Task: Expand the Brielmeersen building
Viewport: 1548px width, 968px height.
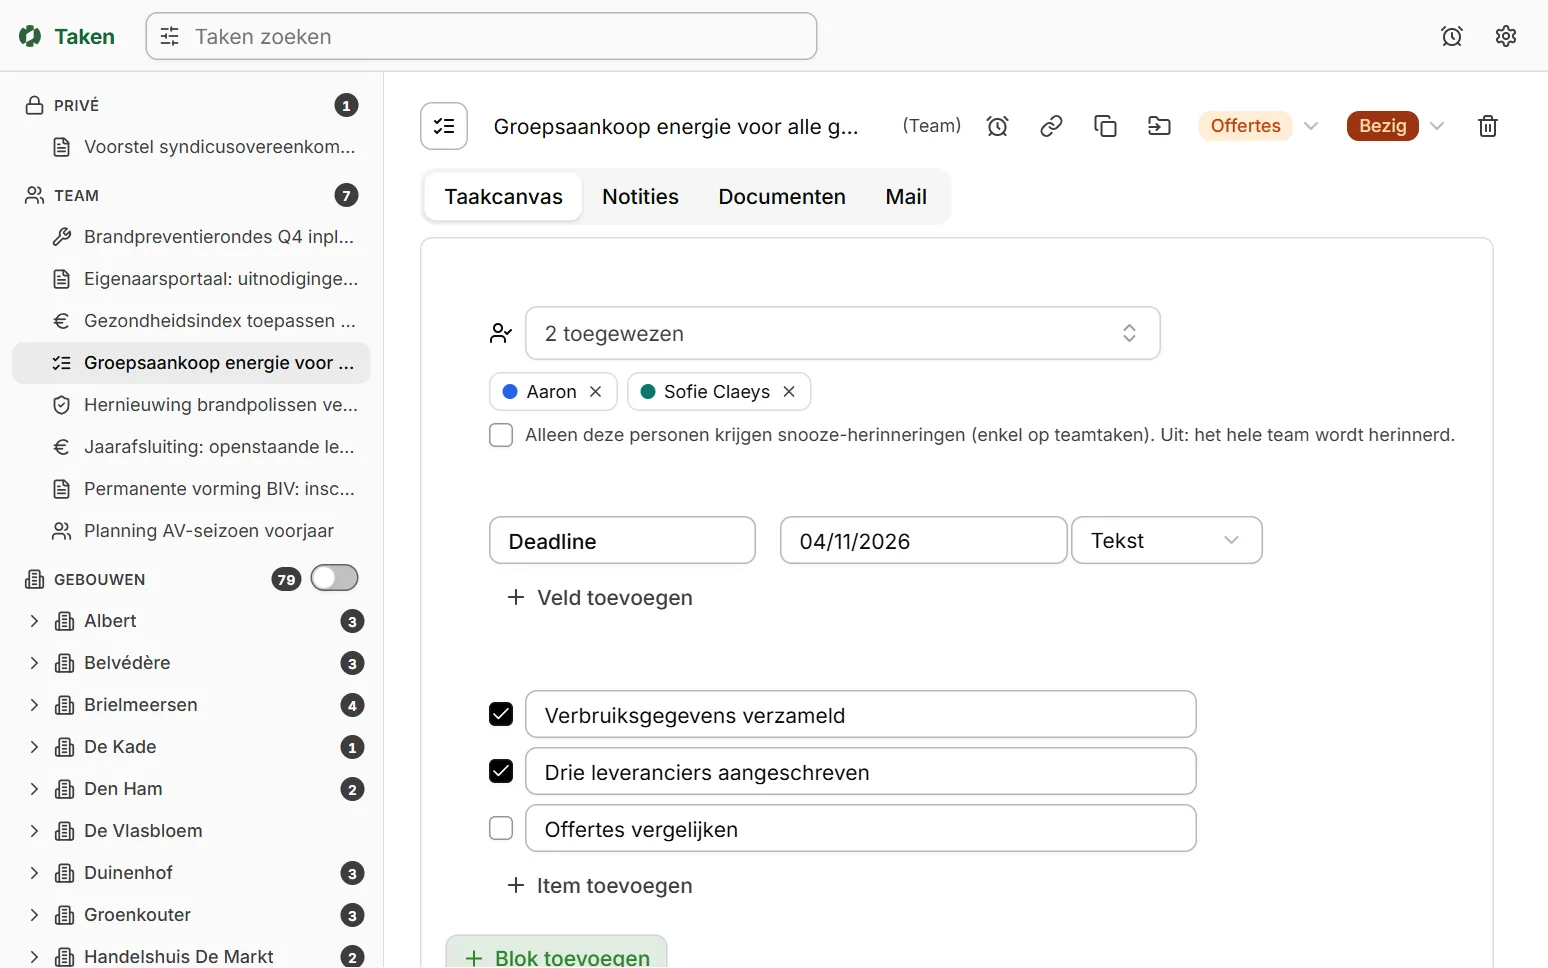Action: tap(34, 705)
